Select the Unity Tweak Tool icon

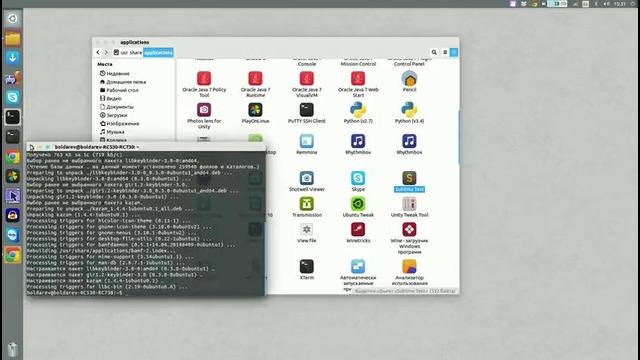point(409,204)
